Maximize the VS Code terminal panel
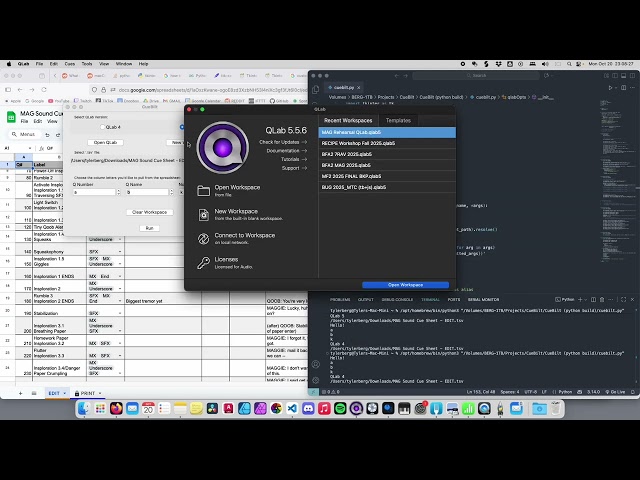The height and width of the screenshot is (480, 640). (x=623, y=300)
